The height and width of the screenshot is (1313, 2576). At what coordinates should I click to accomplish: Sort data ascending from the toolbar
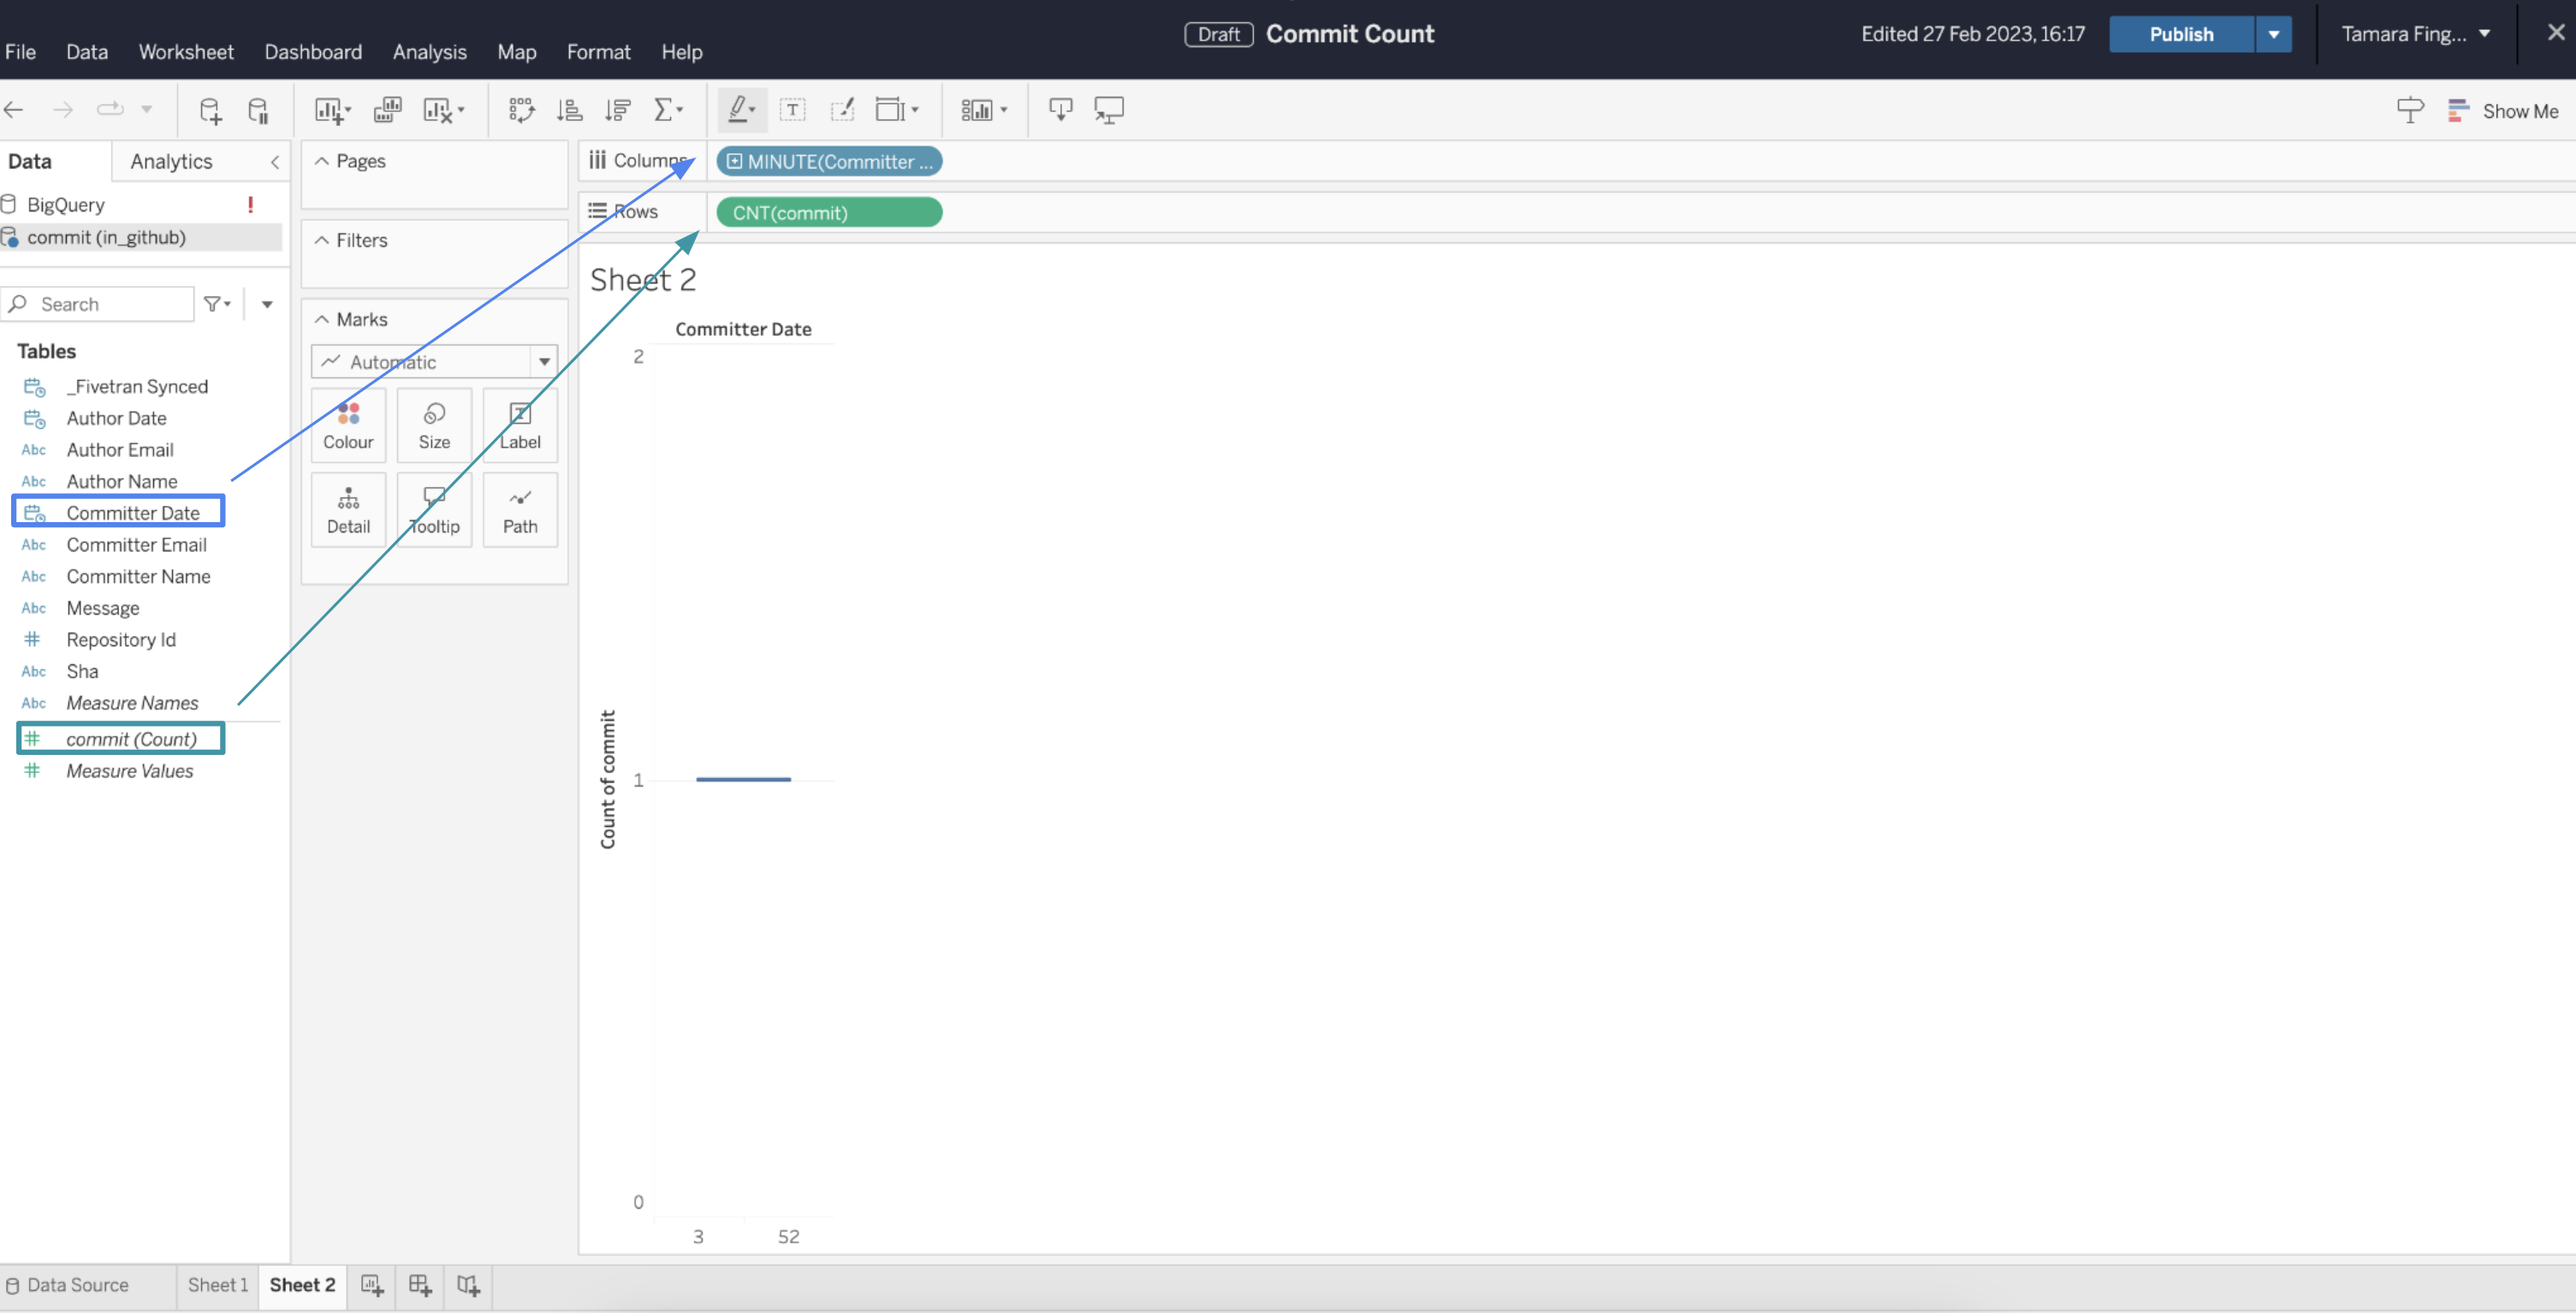569,110
